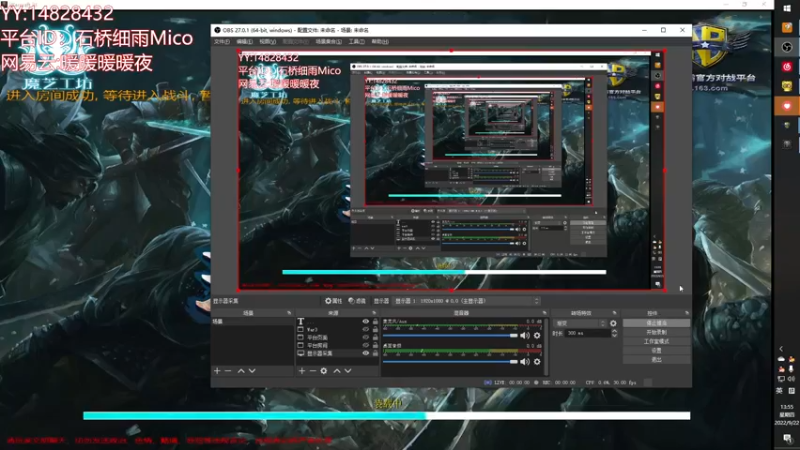Open source properties gear in sources toolbar
800x450 pixels.
(x=324, y=371)
